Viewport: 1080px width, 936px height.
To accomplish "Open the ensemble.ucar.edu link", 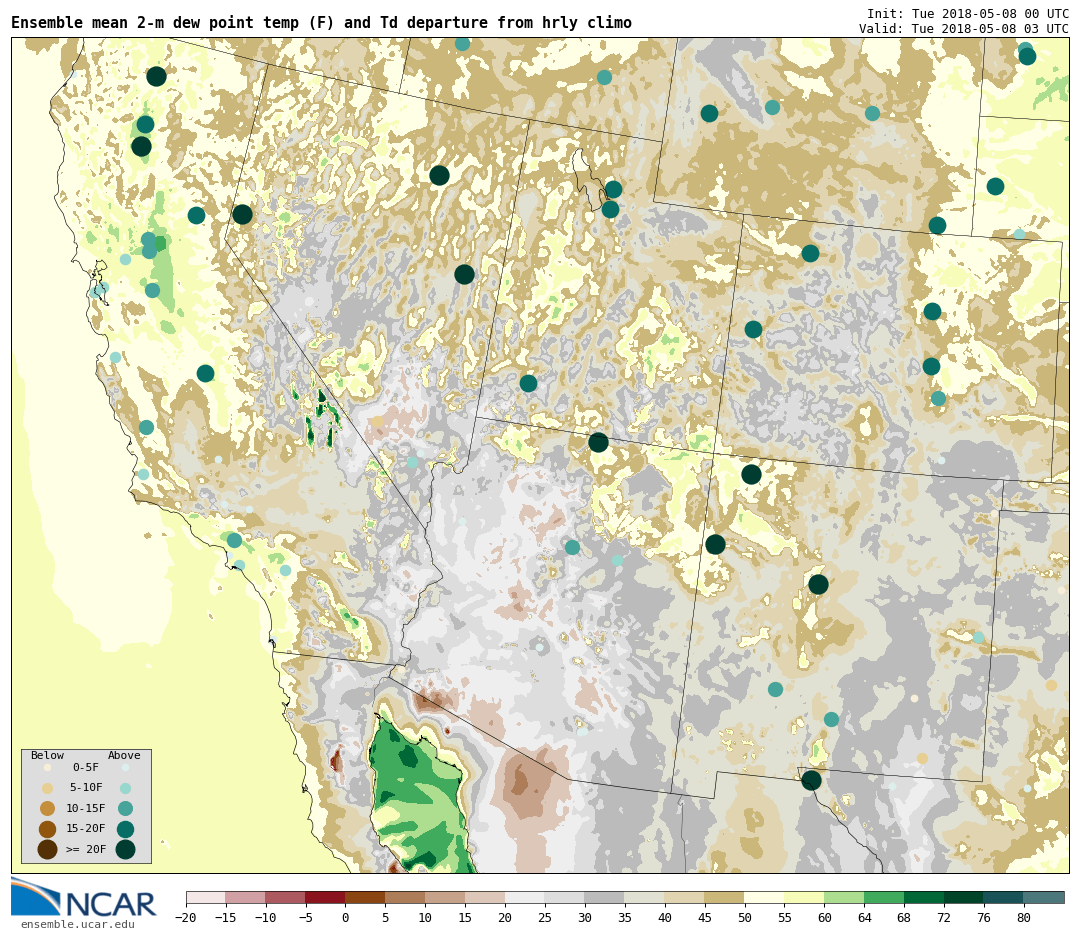I will coord(77,924).
